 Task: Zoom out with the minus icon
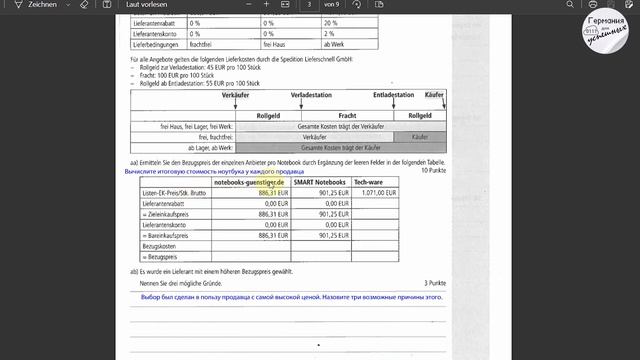pos(249,4)
